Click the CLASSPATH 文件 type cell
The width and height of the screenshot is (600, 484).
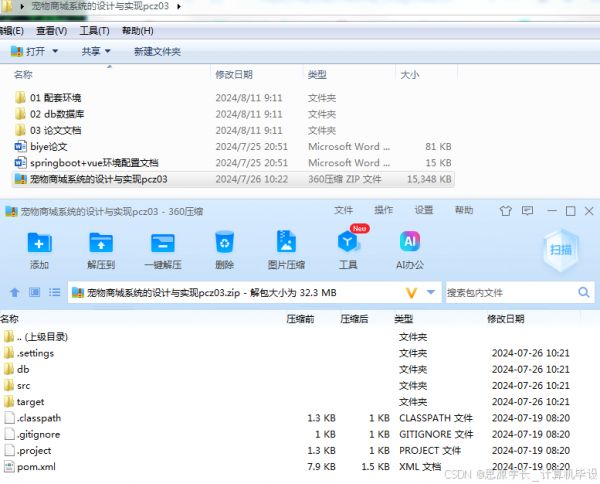(436, 418)
